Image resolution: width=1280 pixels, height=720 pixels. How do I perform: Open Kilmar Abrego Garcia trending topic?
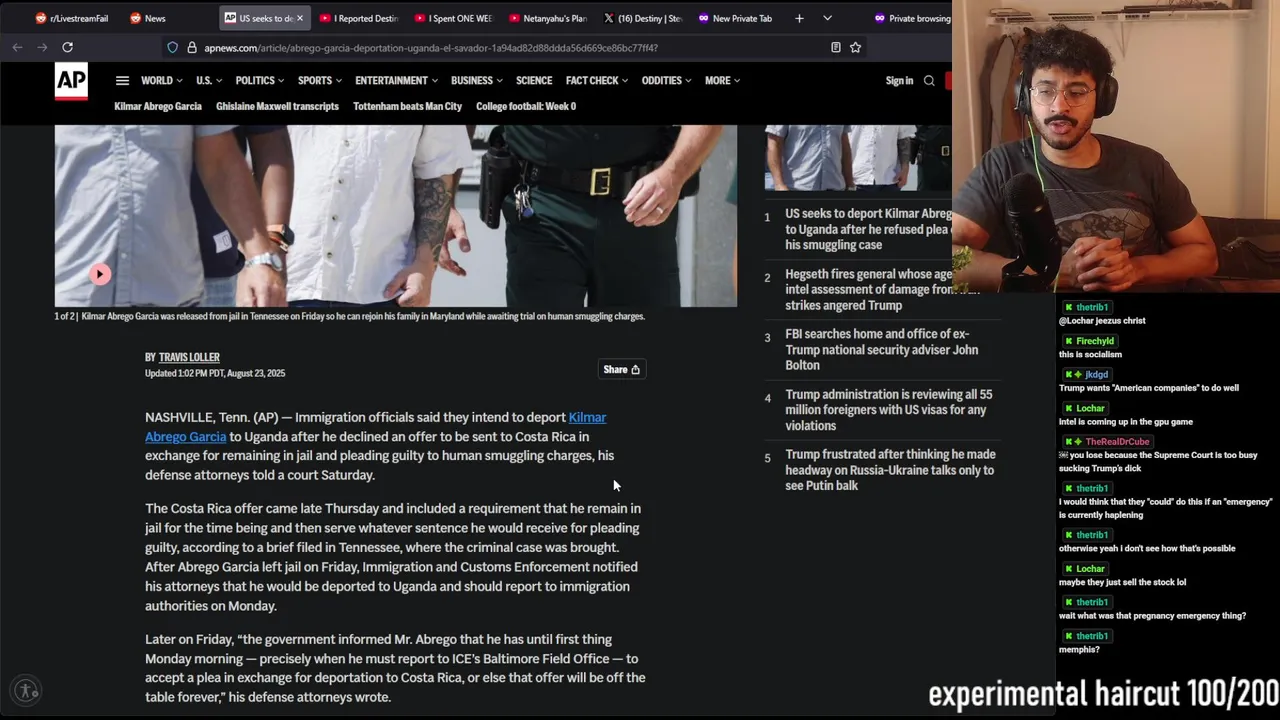click(158, 106)
